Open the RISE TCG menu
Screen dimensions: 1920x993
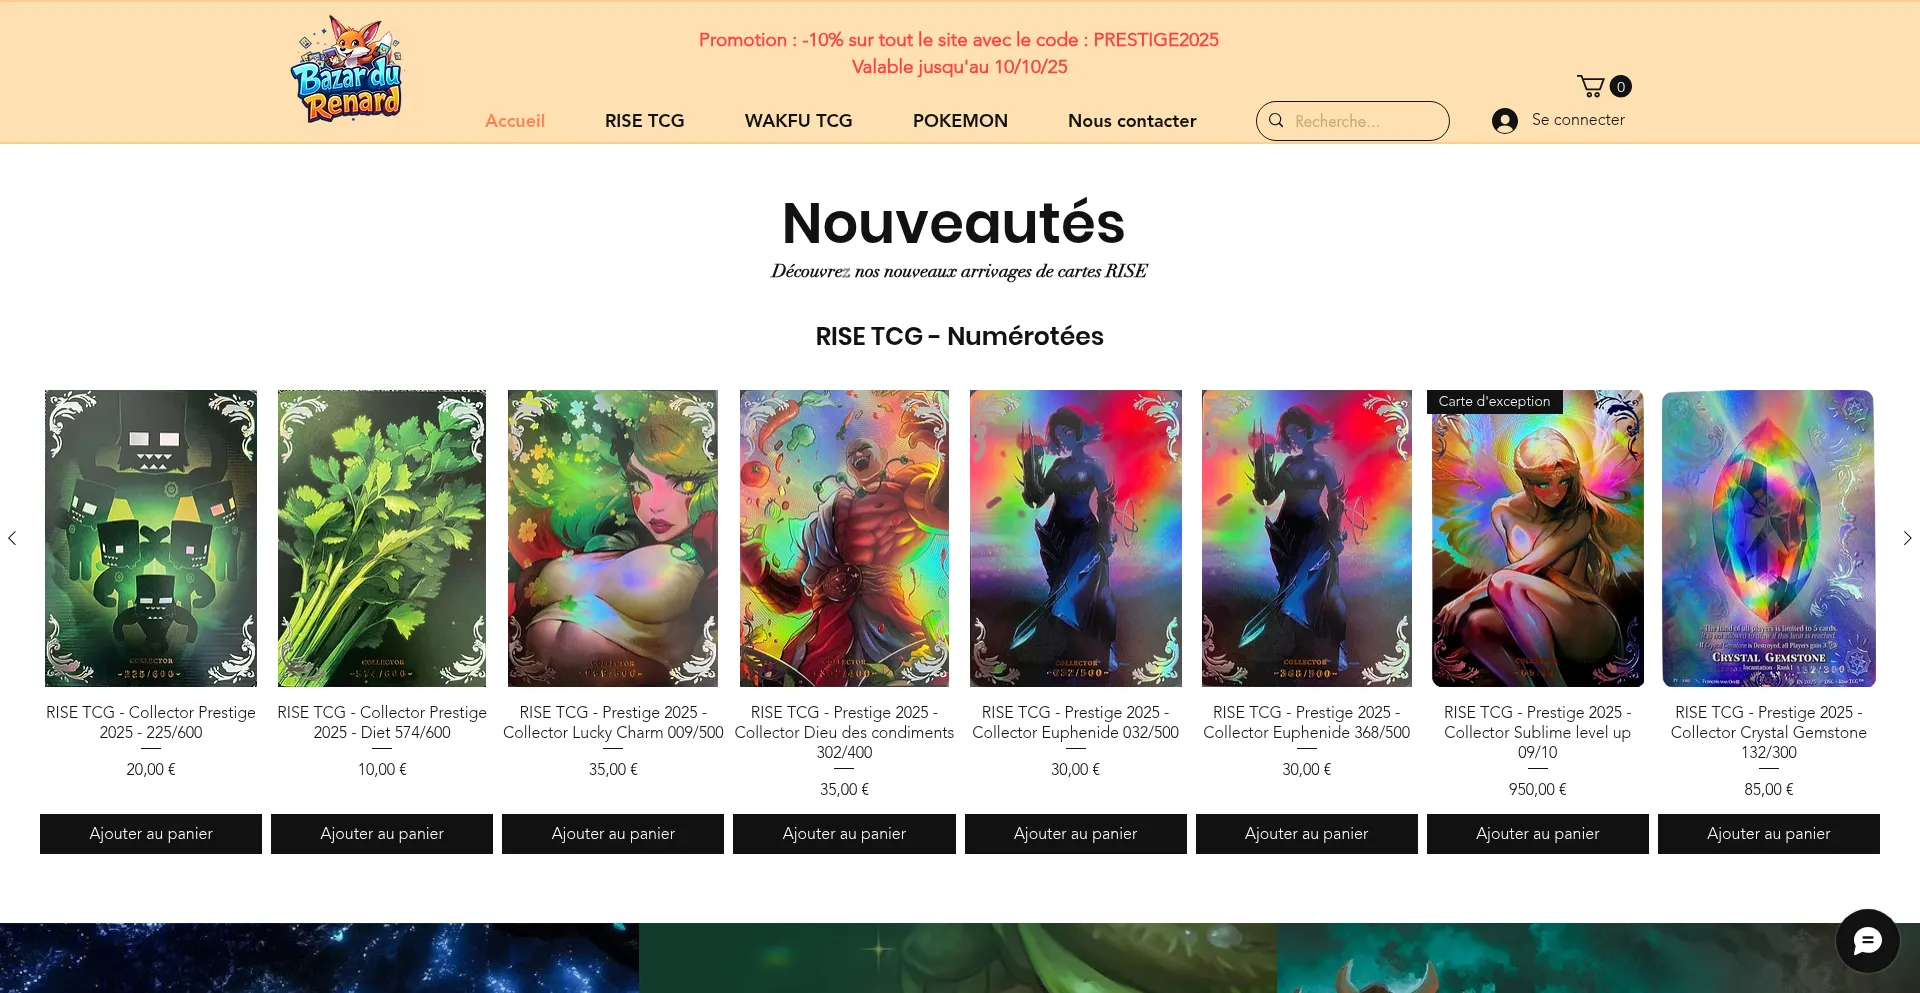pos(644,121)
